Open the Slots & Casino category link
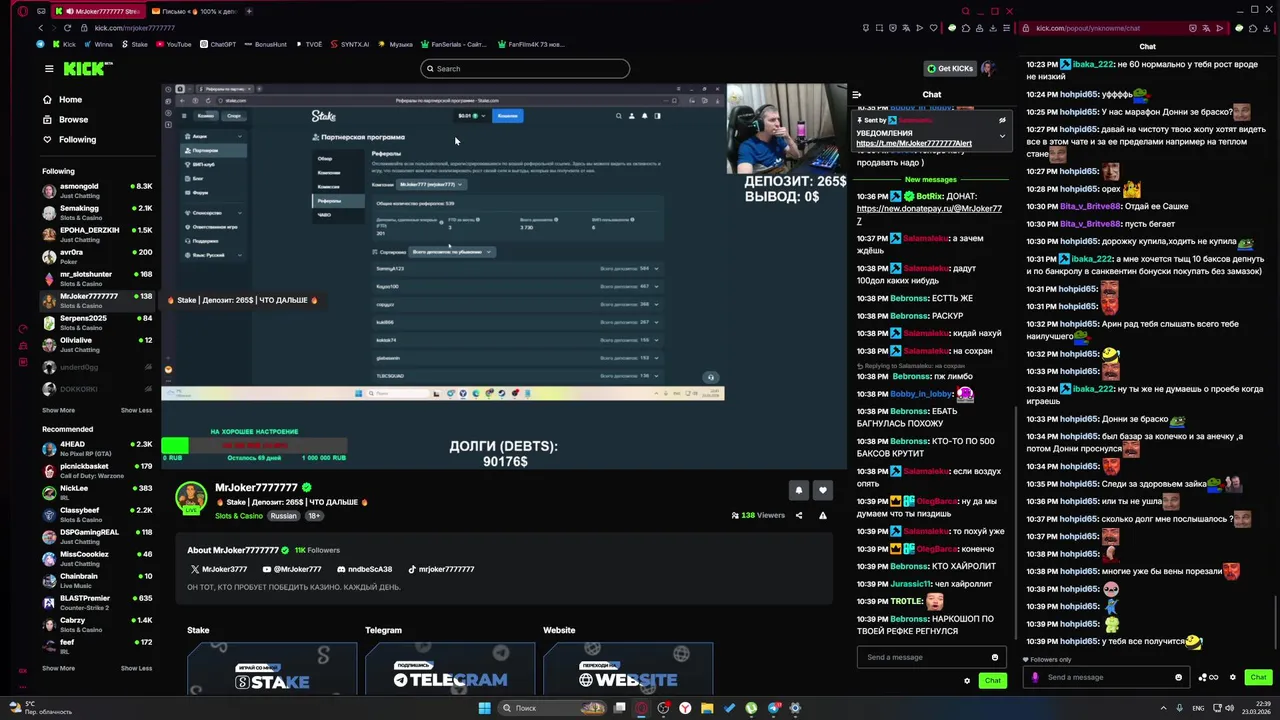 point(239,516)
